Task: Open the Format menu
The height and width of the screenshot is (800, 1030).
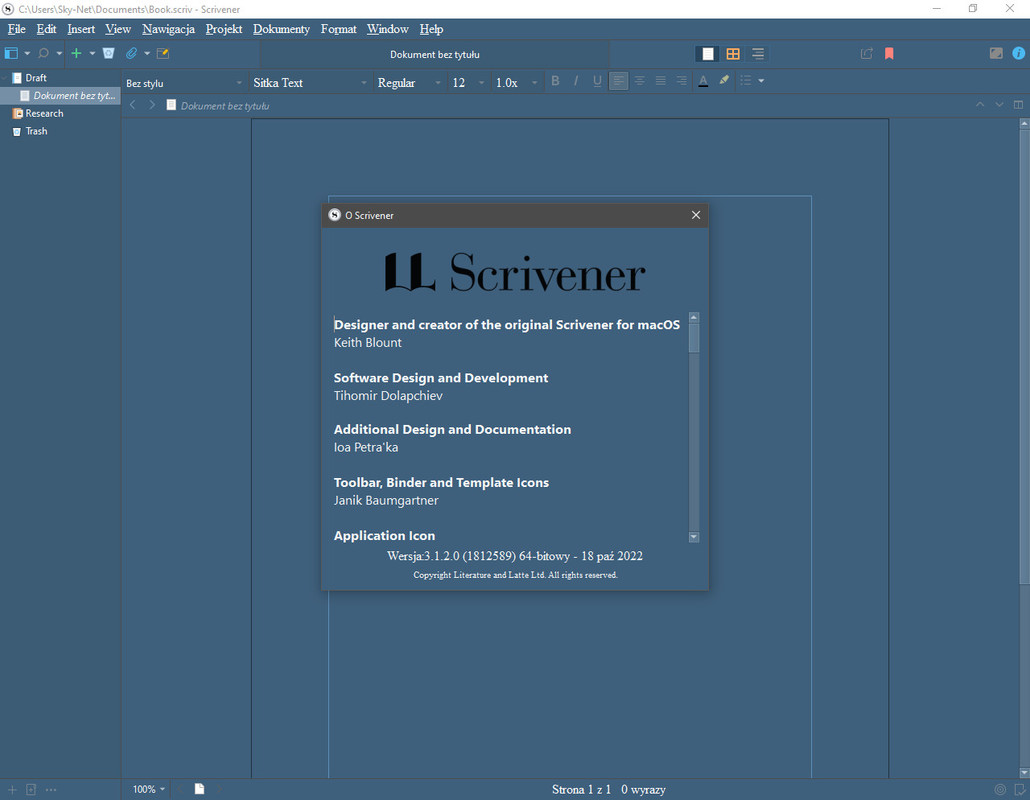Action: coord(338,29)
